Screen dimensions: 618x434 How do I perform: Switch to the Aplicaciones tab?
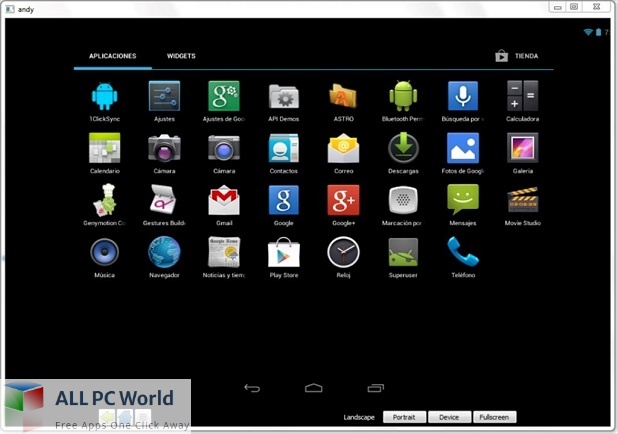click(x=113, y=56)
